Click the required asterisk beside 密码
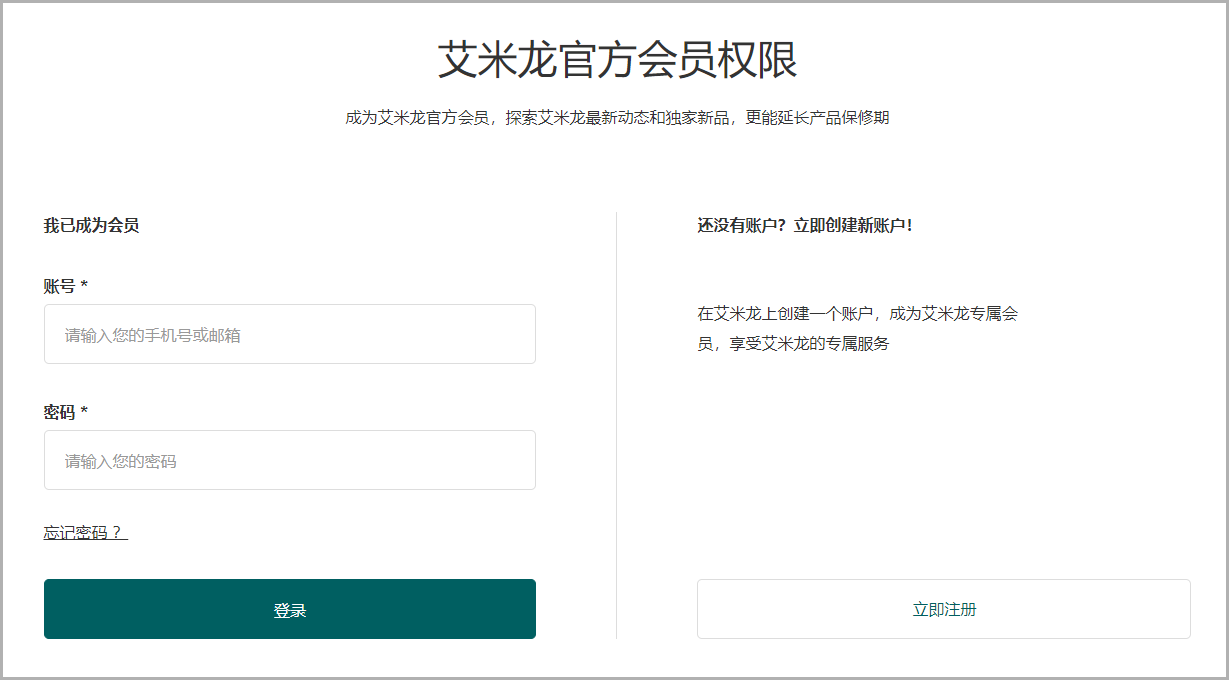The image size is (1229, 680). pyautogui.click(x=84, y=412)
